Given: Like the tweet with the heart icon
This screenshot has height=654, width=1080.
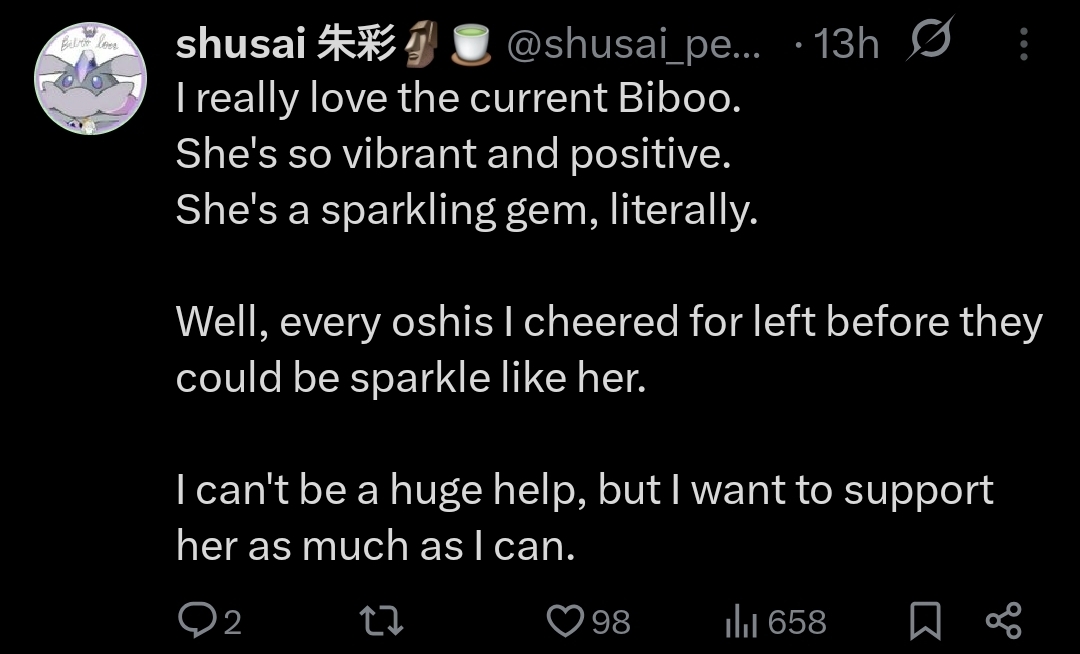Looking at the screenshot, I should coord(565,622).
